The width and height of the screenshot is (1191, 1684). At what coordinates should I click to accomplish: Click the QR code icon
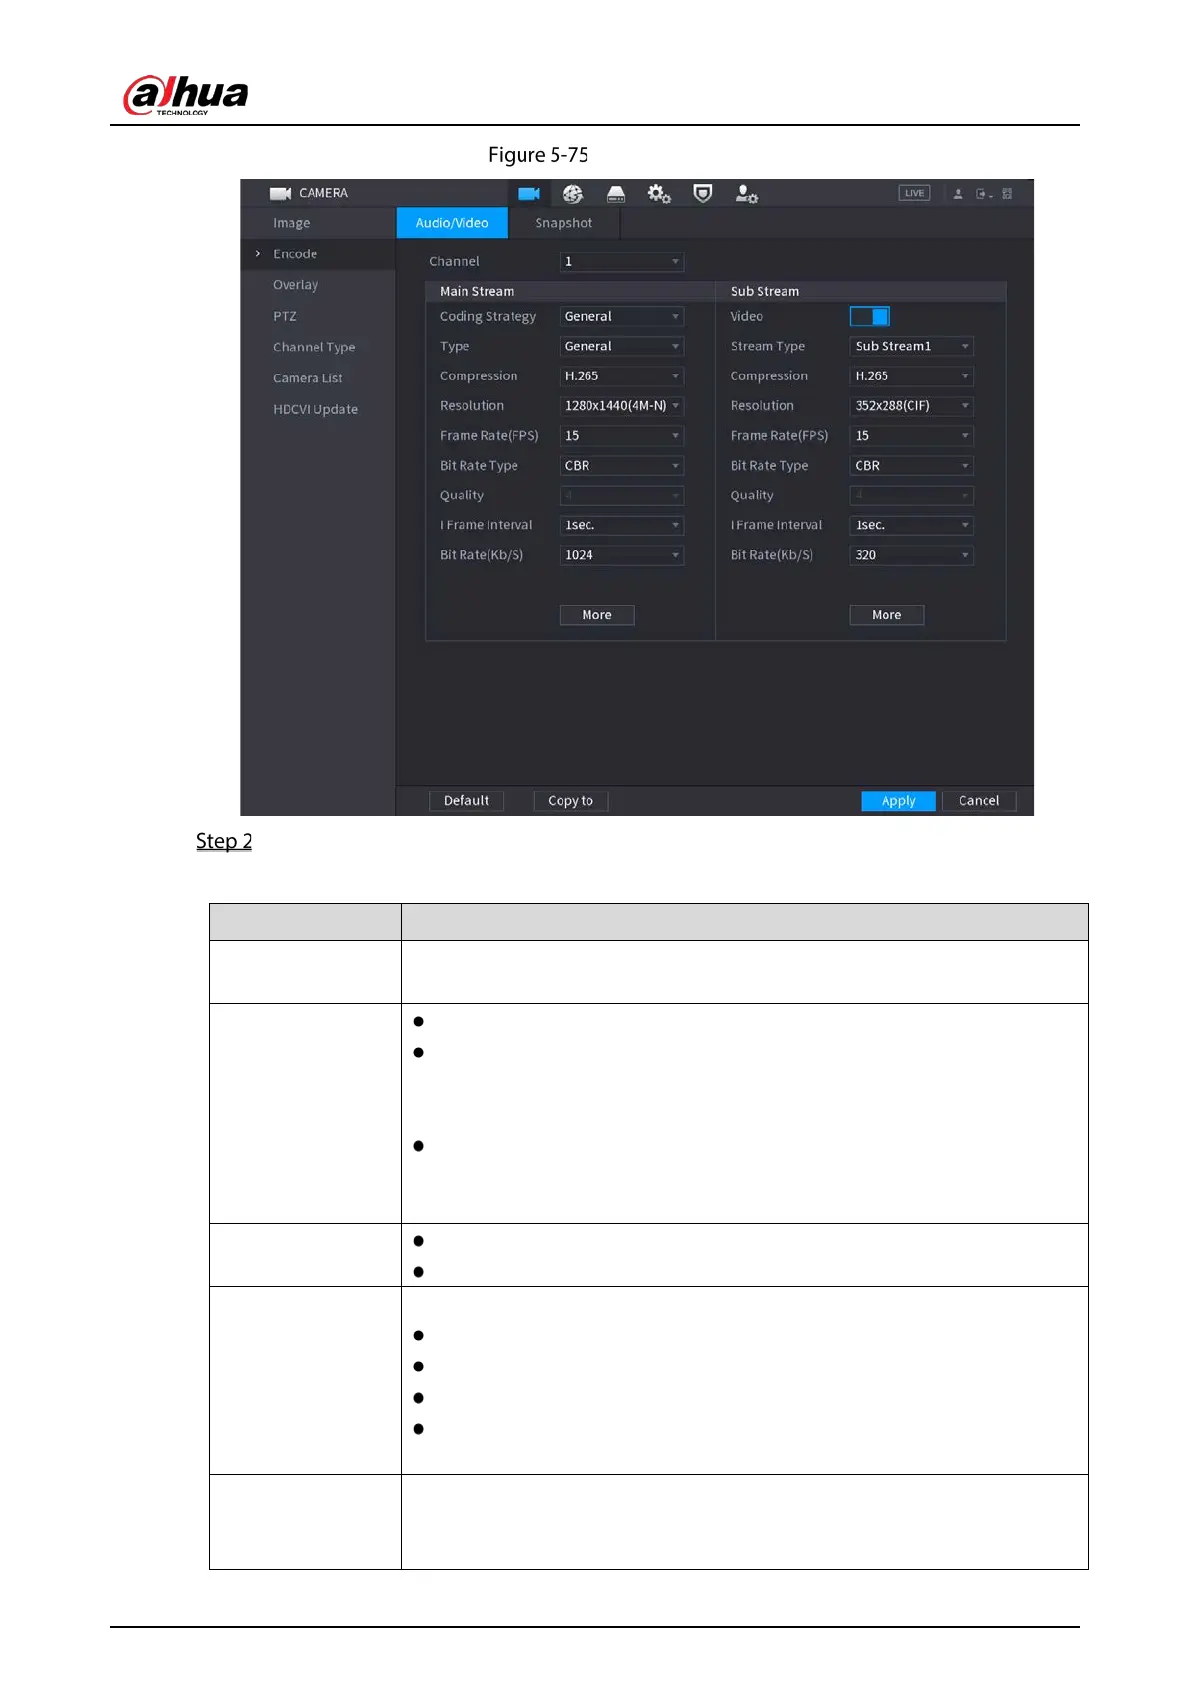1007,194
